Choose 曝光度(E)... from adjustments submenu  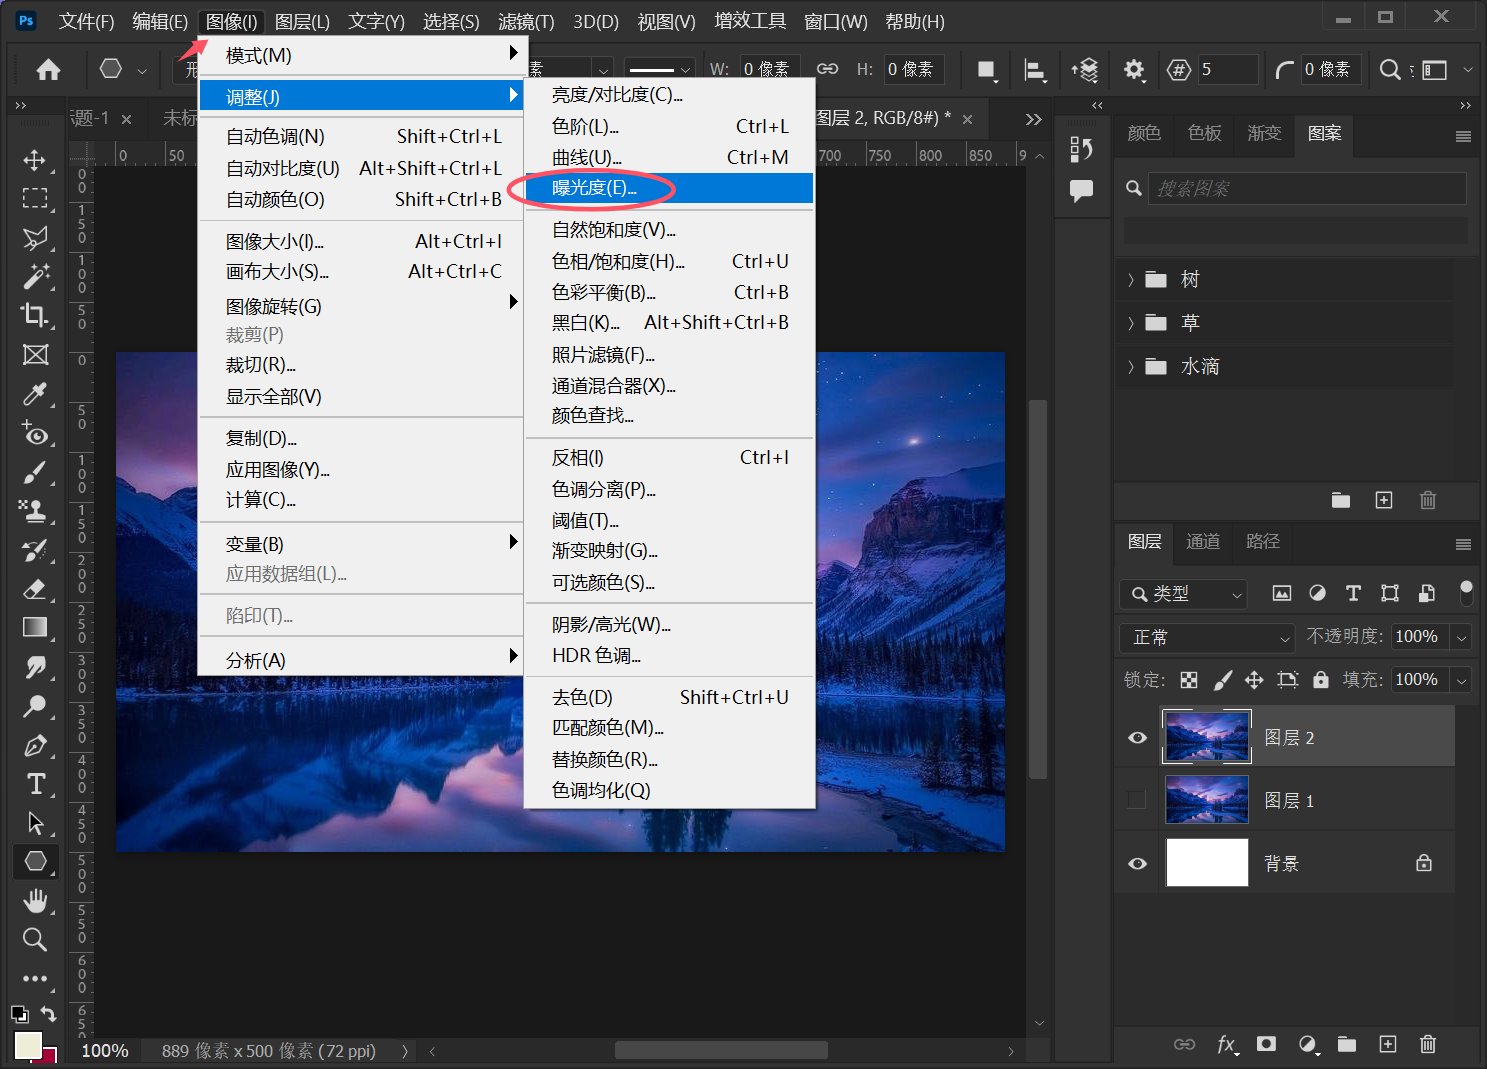(669, 188)
